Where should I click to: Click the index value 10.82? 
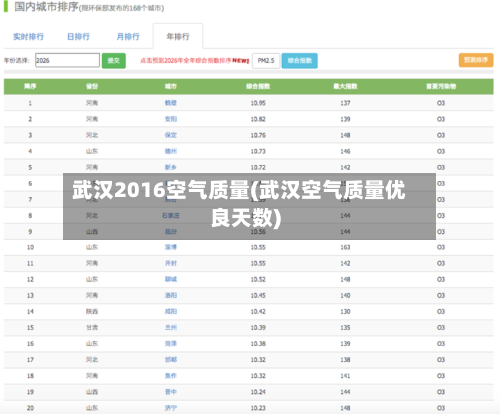tap(258, 119)
